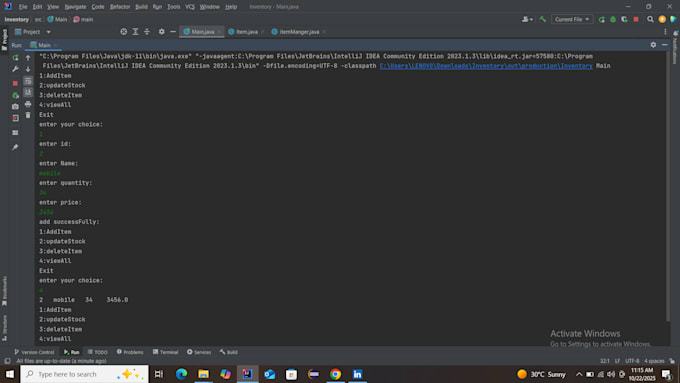The width and height of the screenshot is (680, 383).
Task: Collapse all in Project toolbar
Action: click(147, 32)
